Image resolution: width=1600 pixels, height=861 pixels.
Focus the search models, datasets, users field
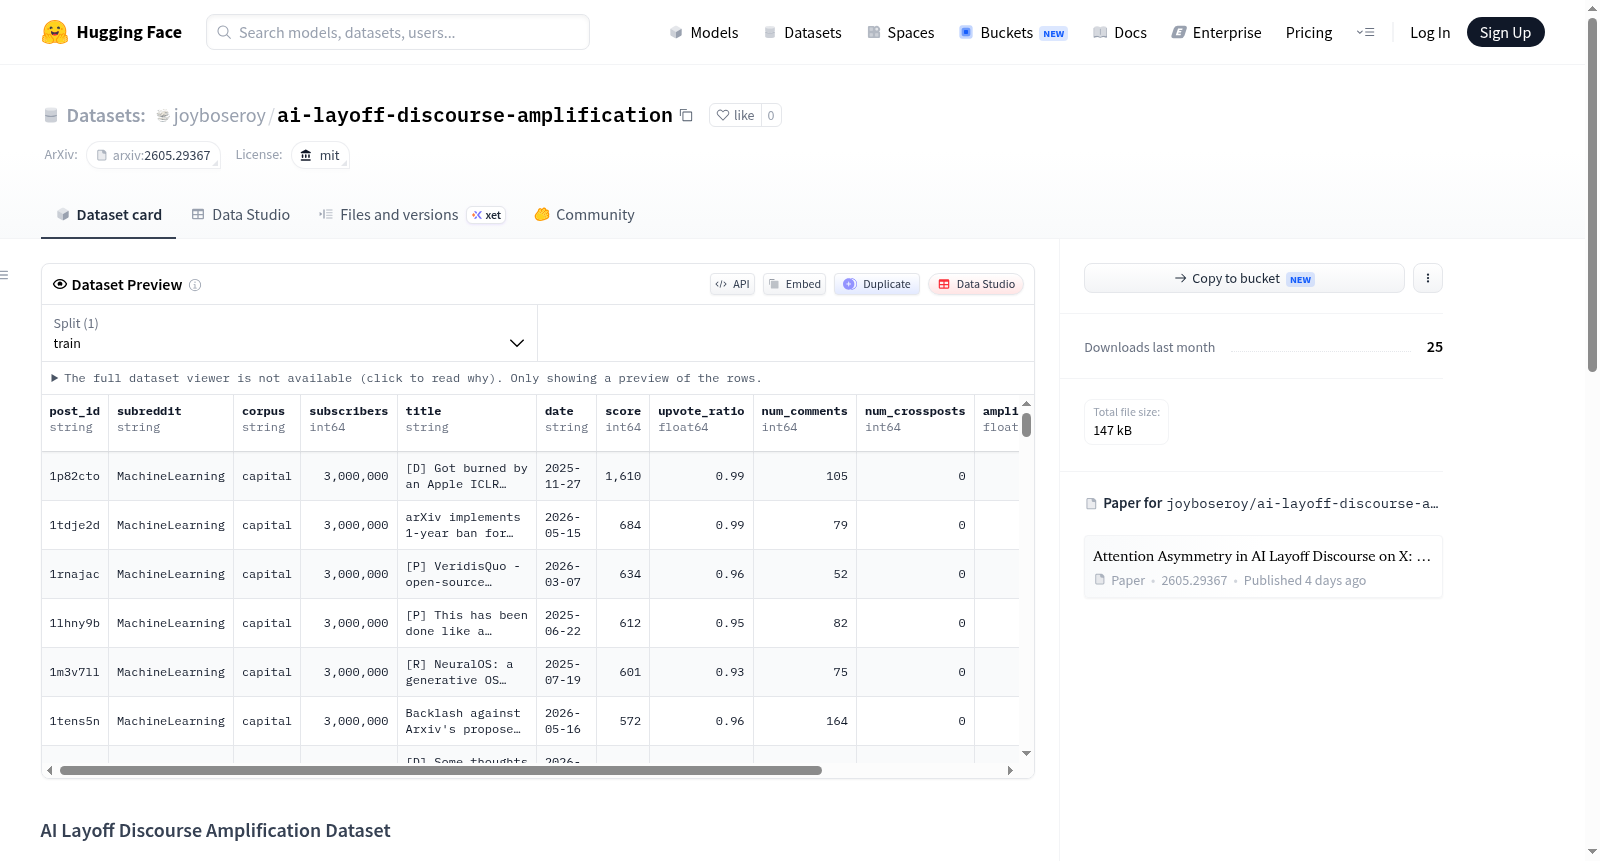click(x=398, y=32)
